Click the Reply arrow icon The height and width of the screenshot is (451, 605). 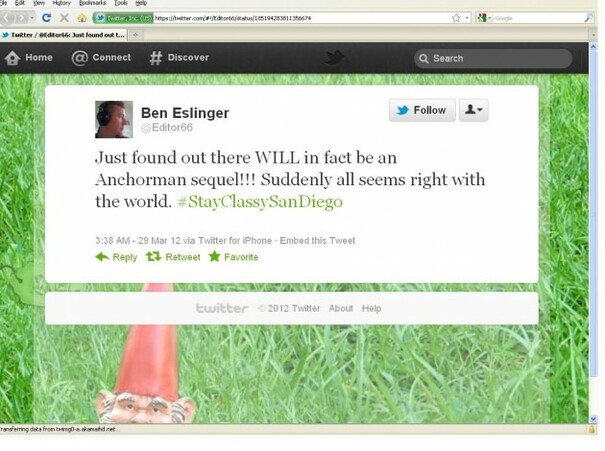tap(102, 257)
